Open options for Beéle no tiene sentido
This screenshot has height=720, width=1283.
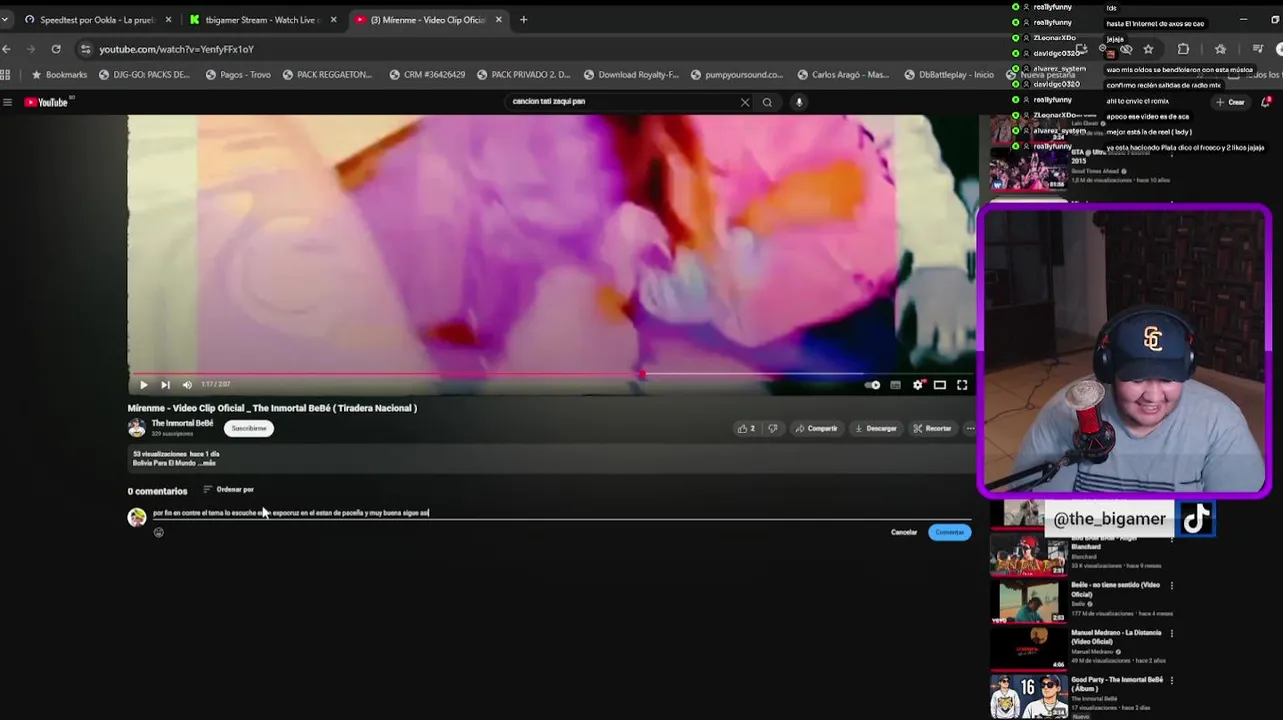(1171, 586)
